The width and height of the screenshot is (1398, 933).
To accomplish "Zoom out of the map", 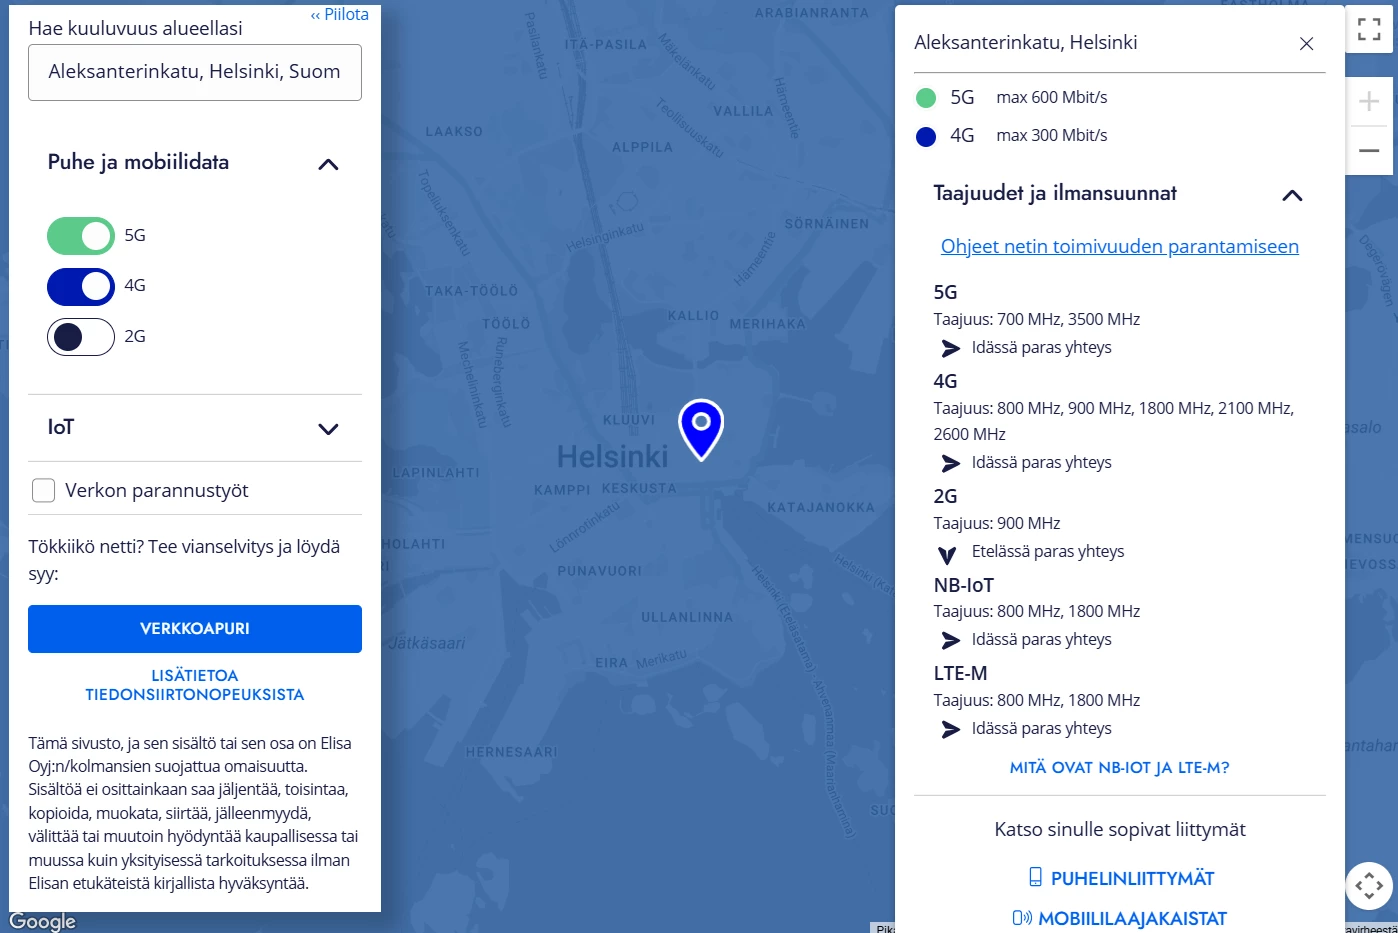I will pos(1369,151).
